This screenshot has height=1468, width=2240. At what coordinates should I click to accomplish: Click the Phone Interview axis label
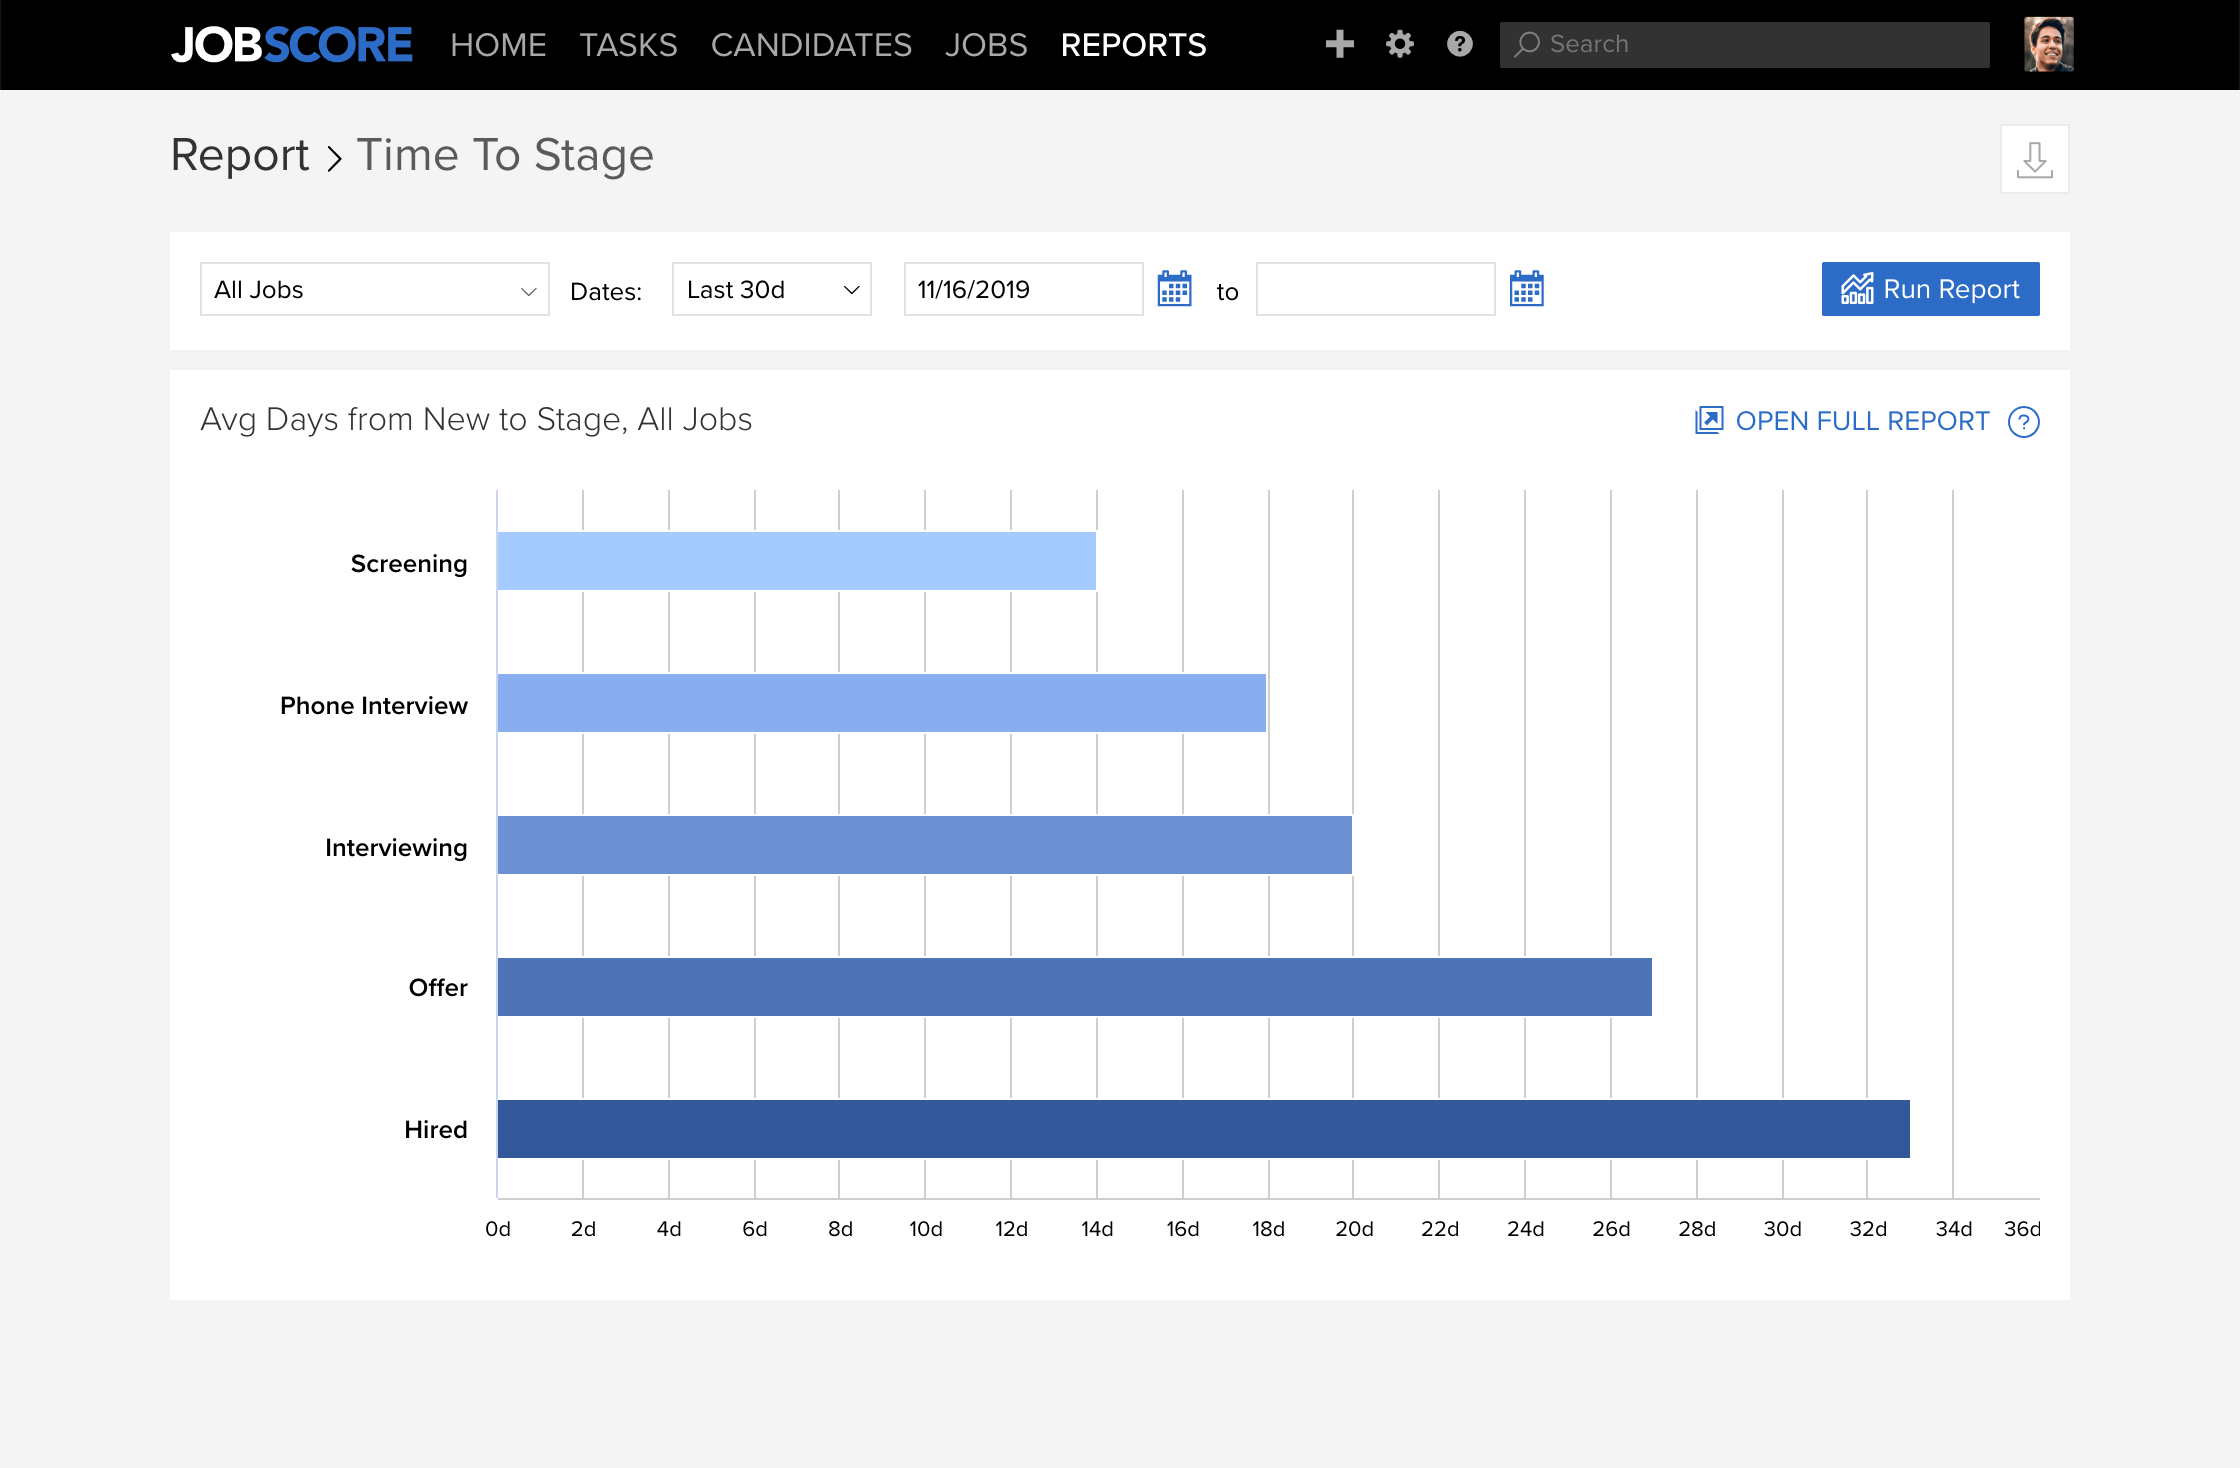374,706
